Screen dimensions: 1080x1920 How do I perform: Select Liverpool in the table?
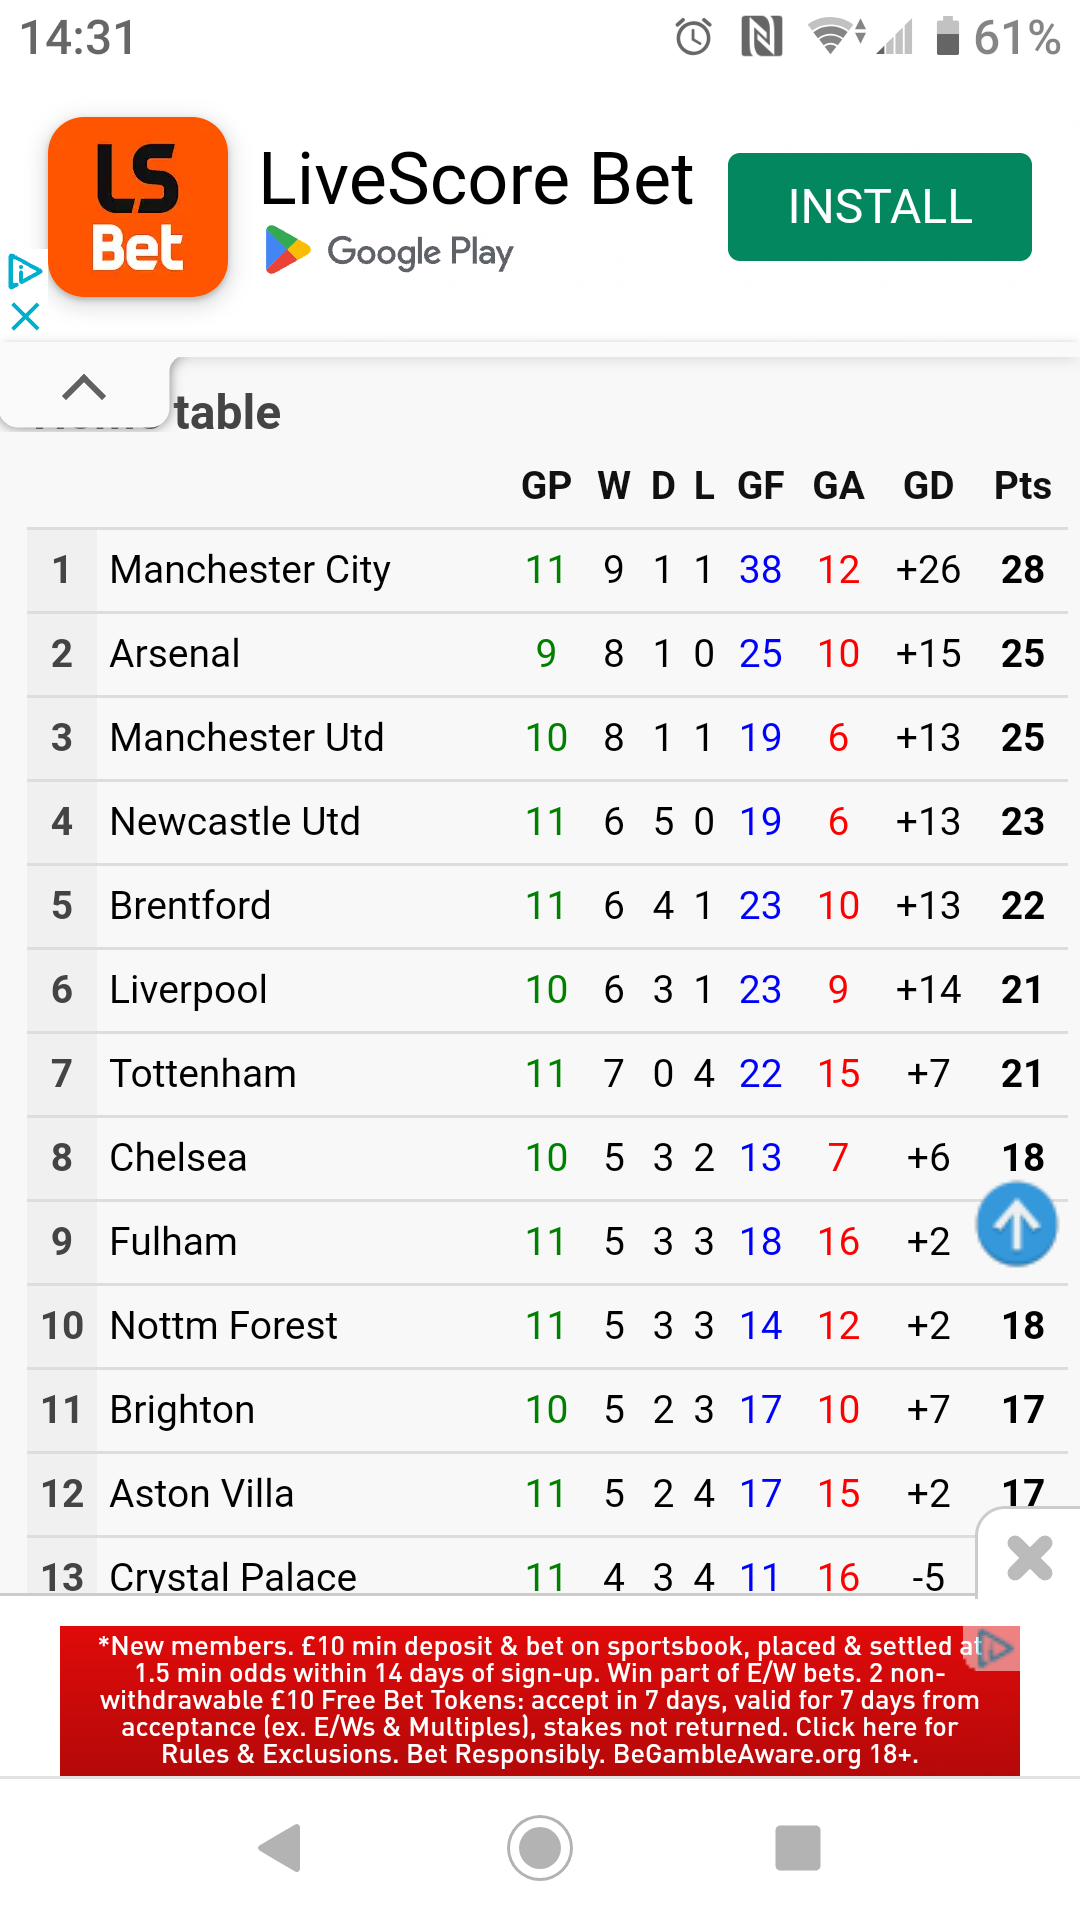(x=188, y=990)
